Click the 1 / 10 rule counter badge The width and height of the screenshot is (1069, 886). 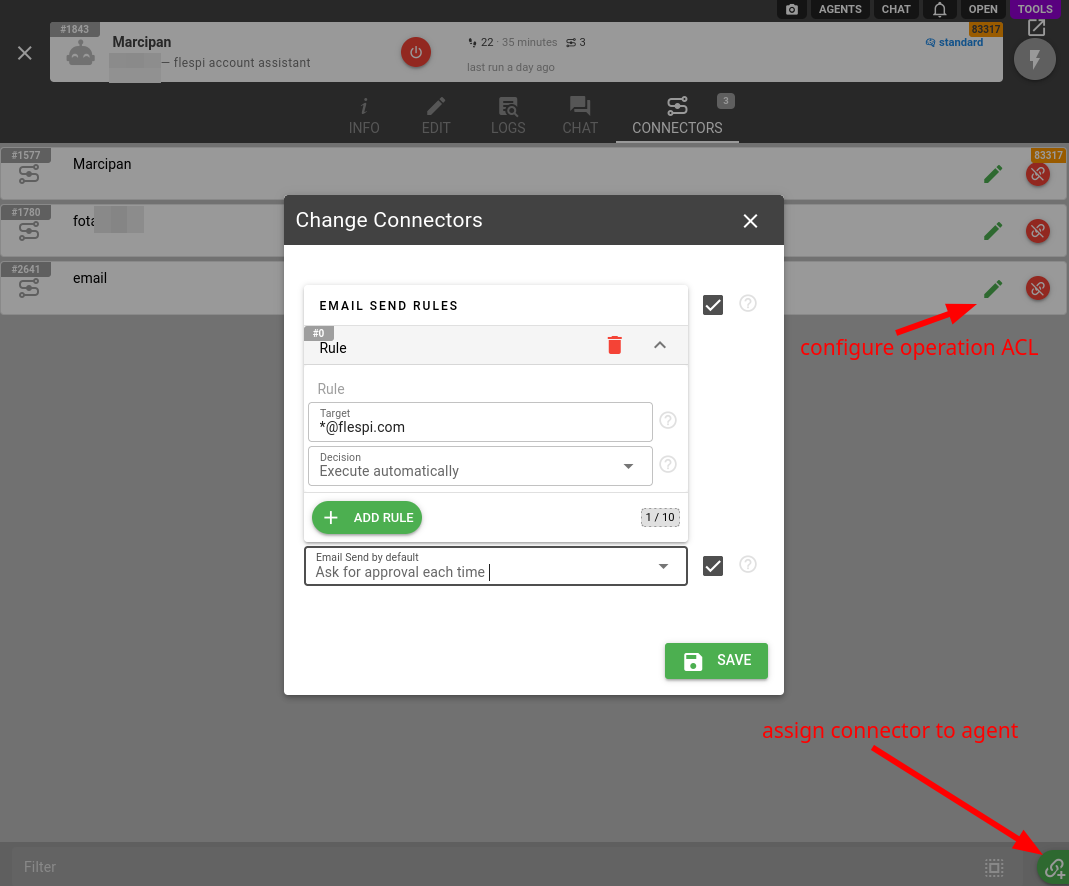click(x=660, y=517)
